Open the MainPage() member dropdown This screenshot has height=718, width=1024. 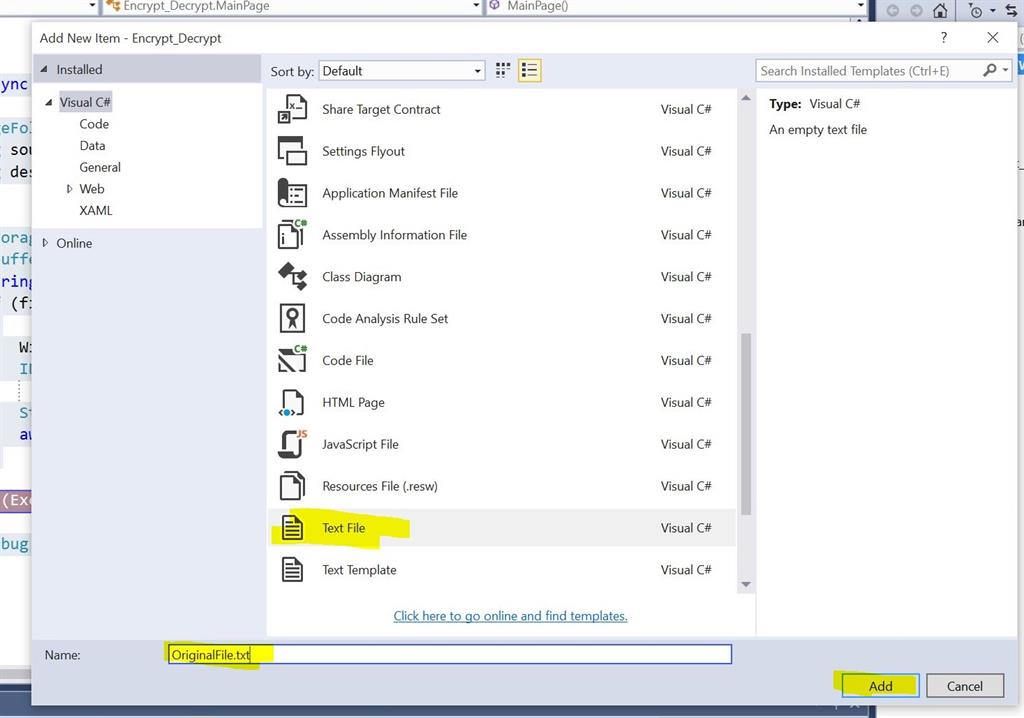coord(861,6)
